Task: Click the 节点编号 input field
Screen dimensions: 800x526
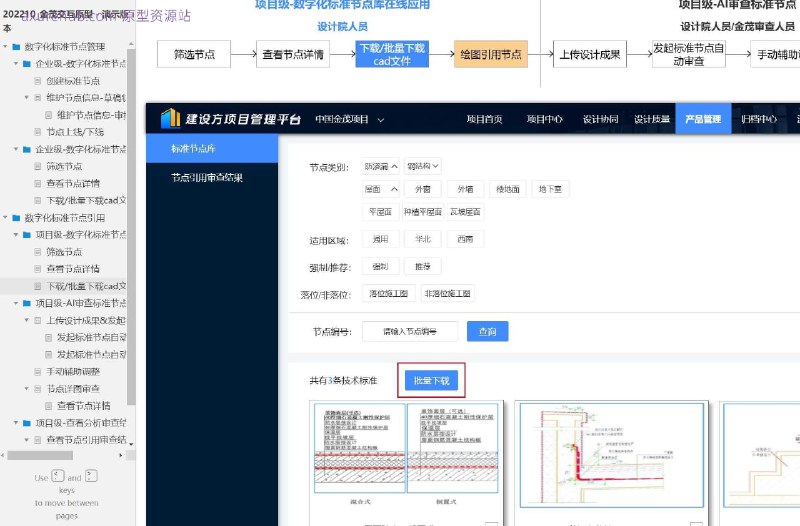Action: [x=410, y=332]
